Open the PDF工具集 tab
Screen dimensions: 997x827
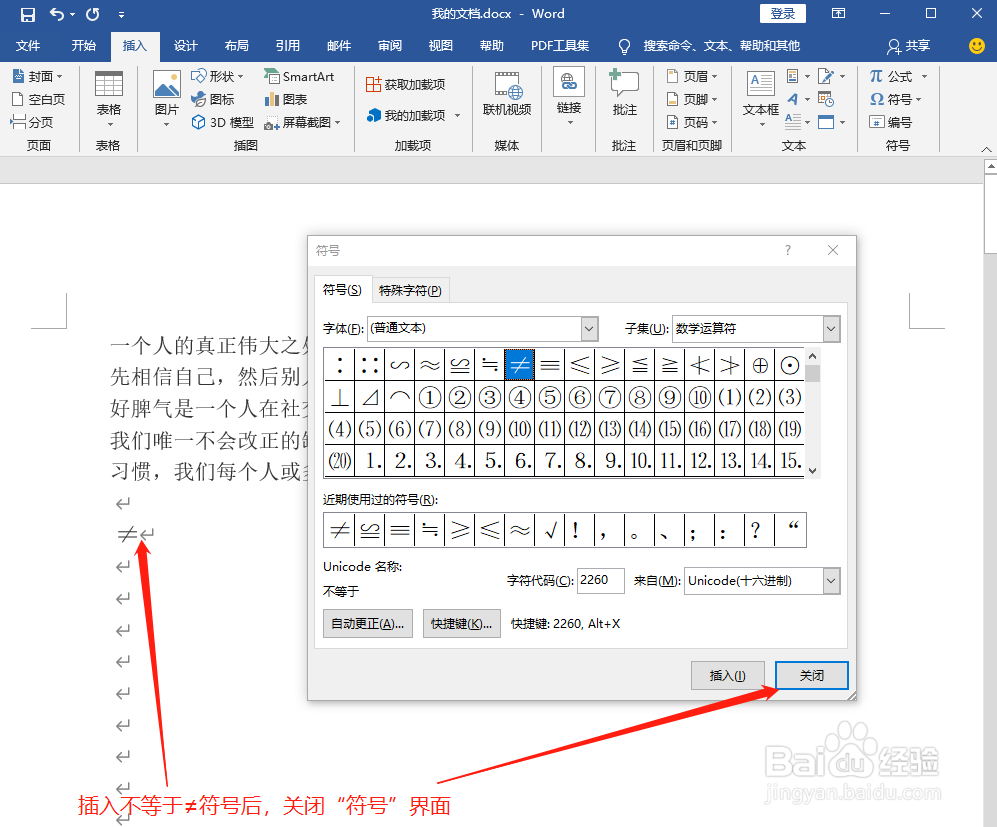pyautogui.click(x=560, y=46)
